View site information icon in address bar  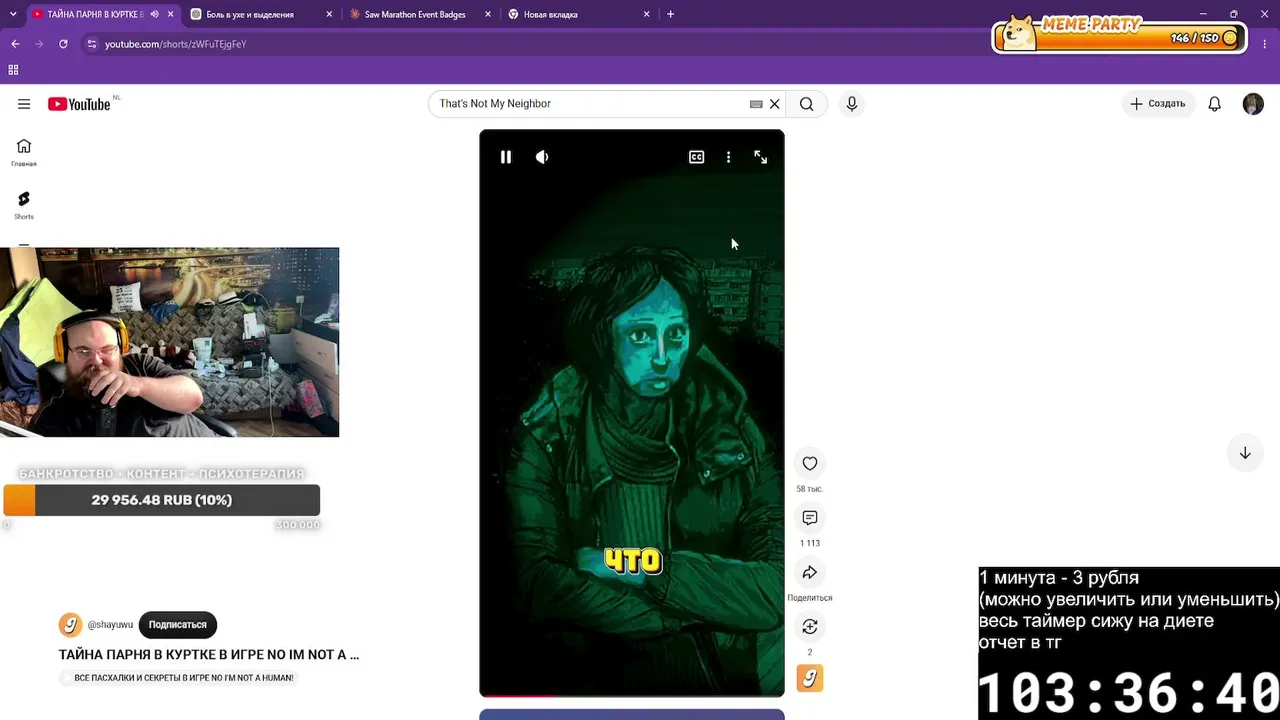92,44
